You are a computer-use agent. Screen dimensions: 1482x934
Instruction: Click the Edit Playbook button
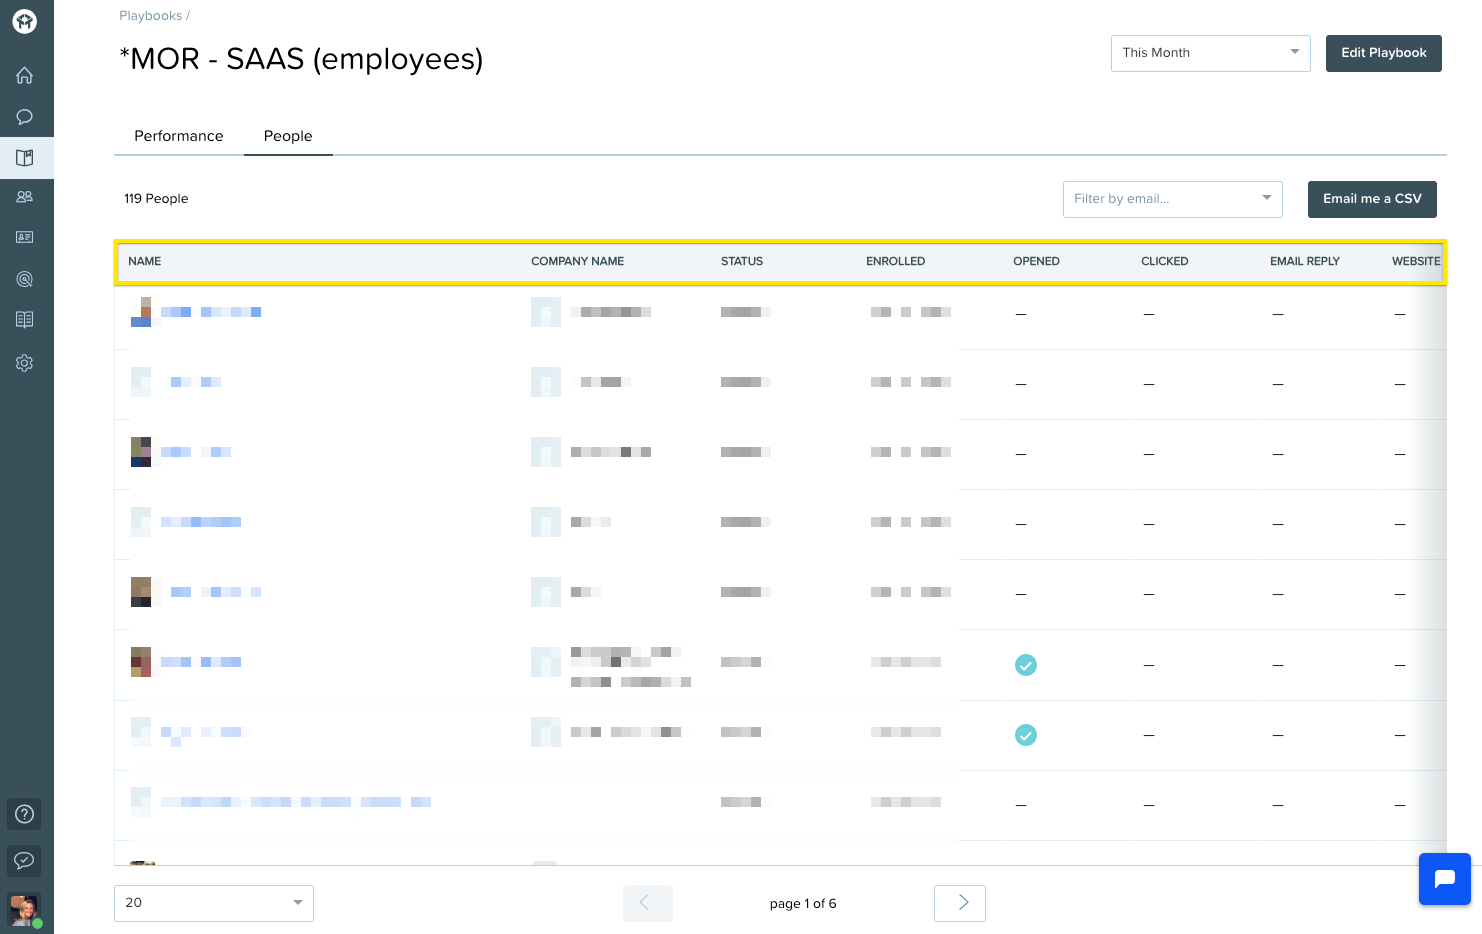click(1384, 53)
